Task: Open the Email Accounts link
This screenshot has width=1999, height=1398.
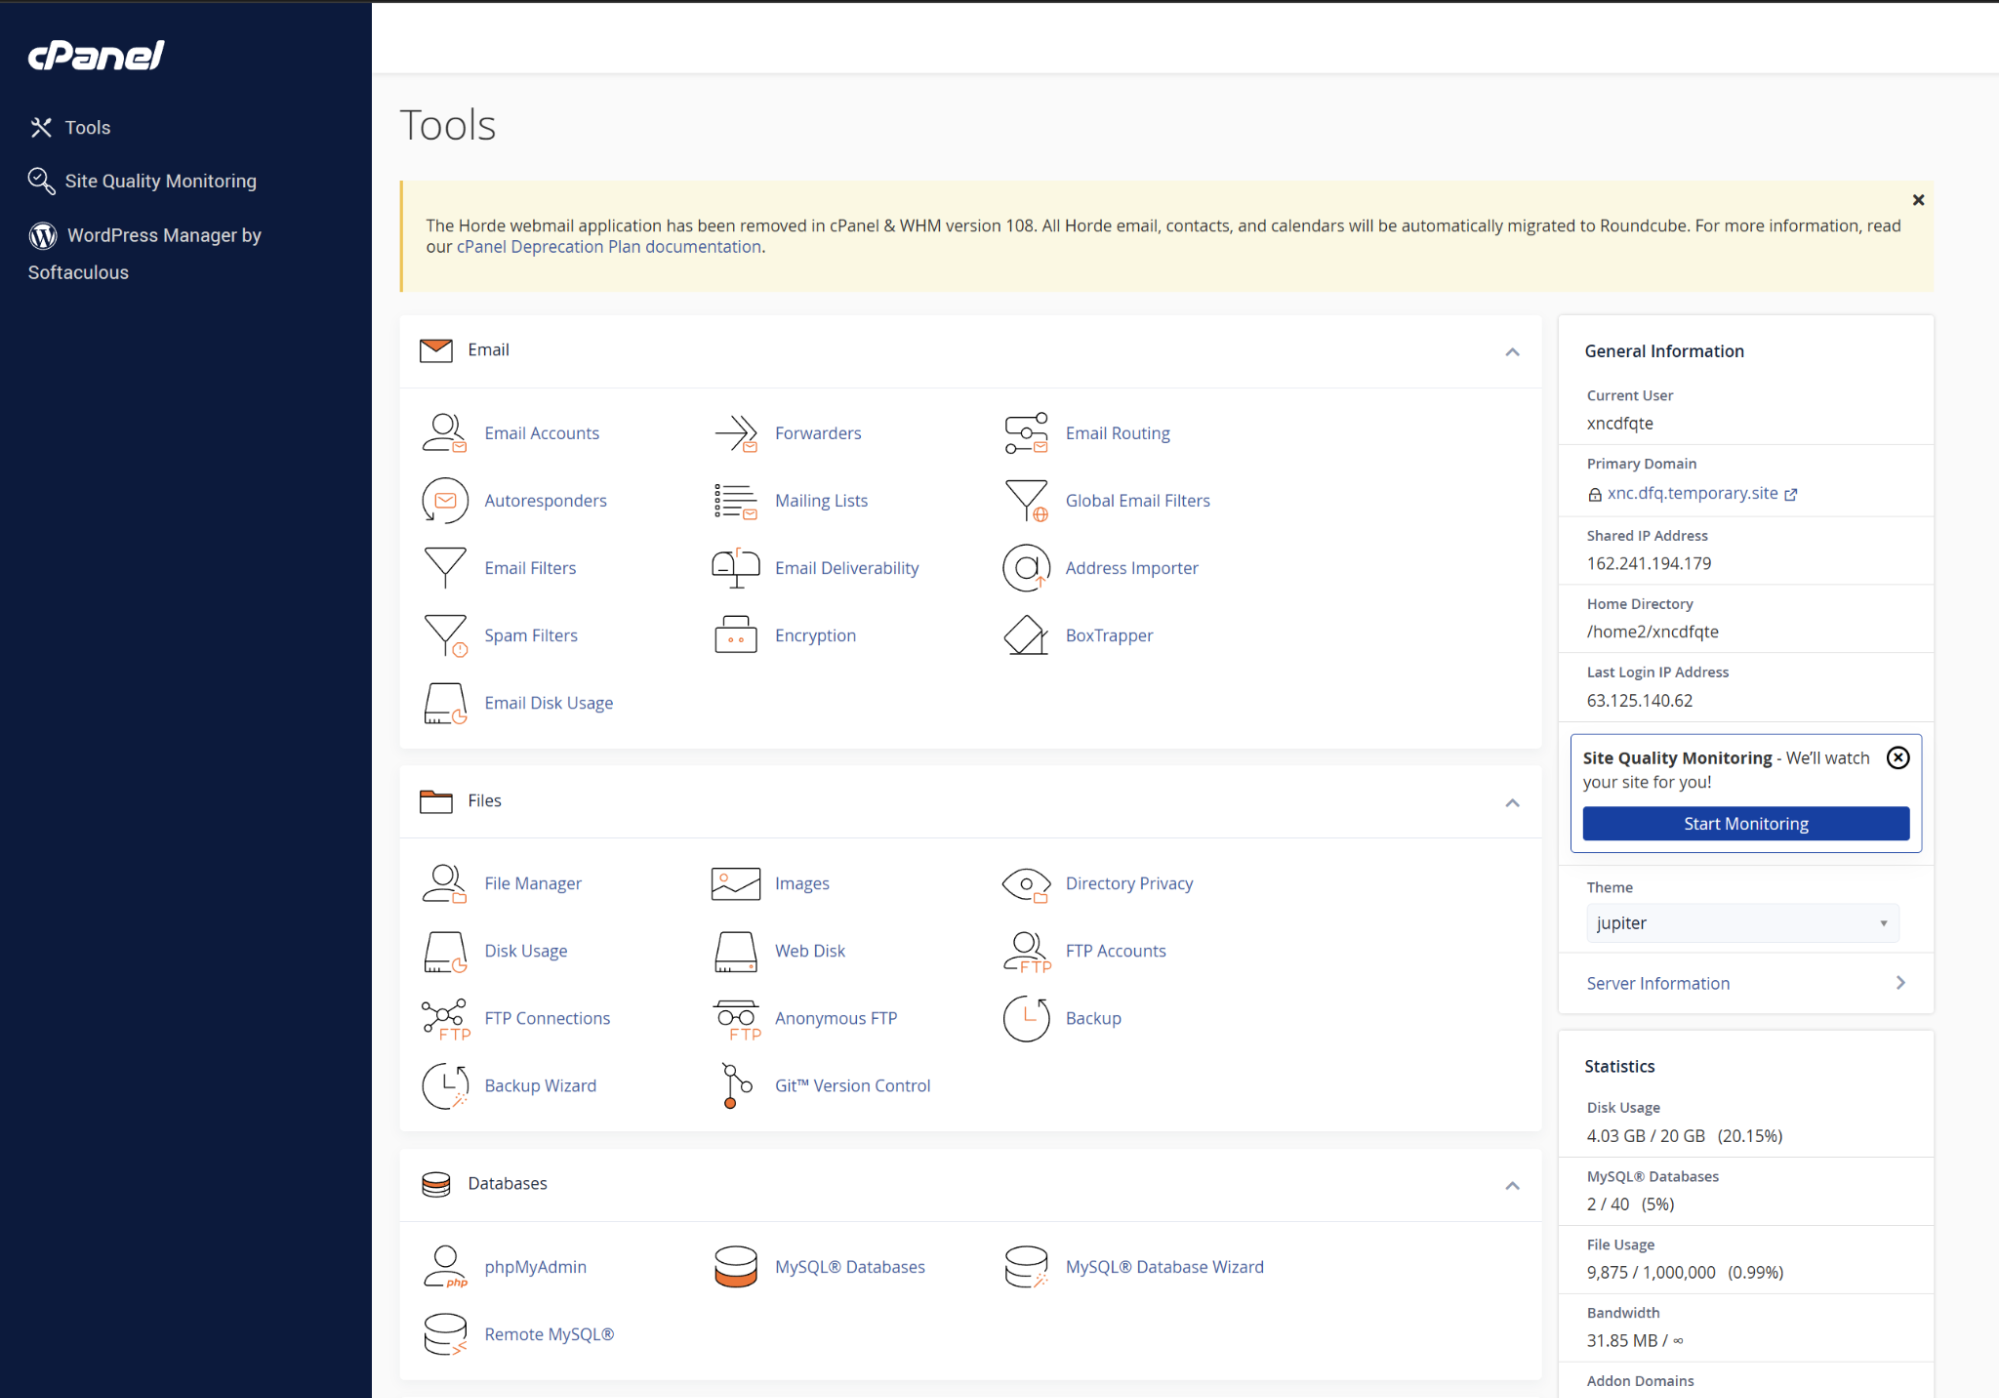Action: coord(542,433)
